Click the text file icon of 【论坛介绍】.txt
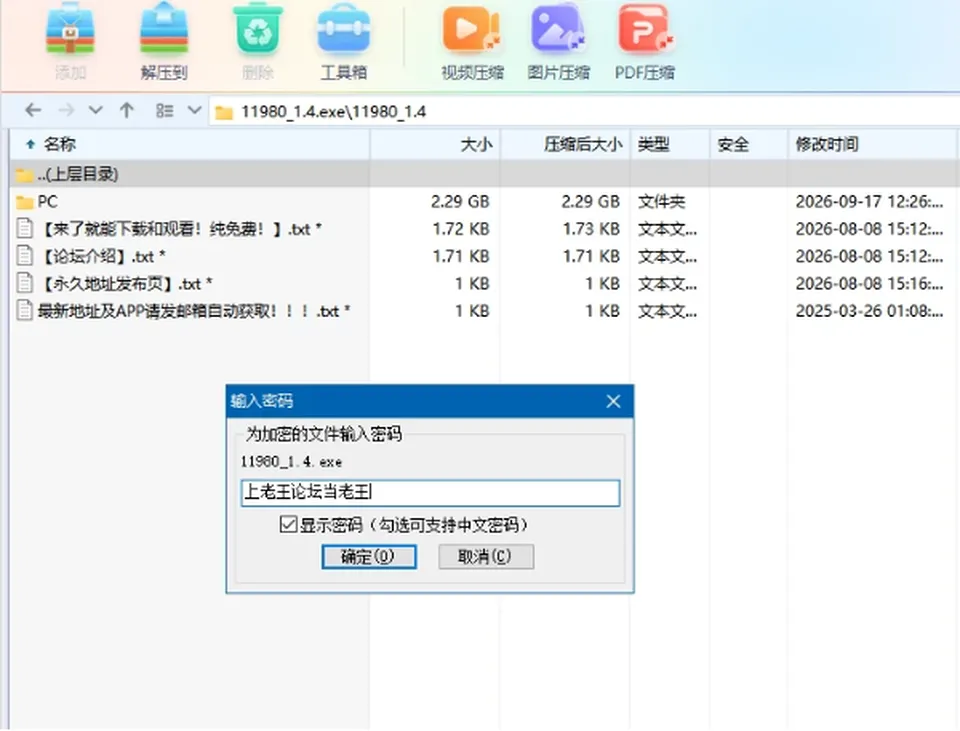Image resolution: width=960 pixels, height=731 pixels. point(24,256)
